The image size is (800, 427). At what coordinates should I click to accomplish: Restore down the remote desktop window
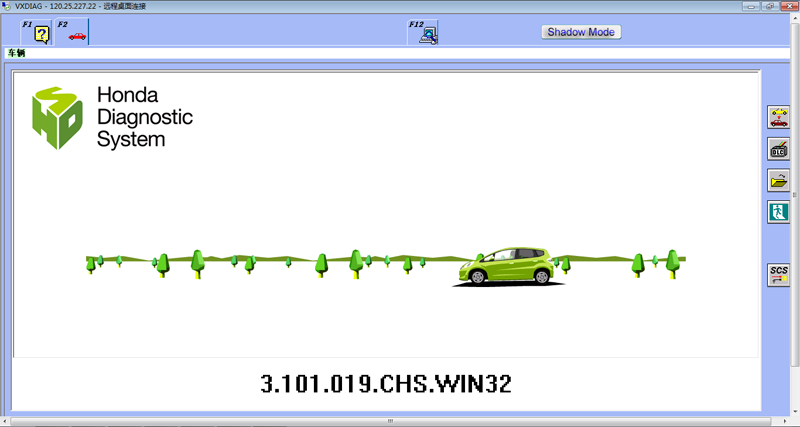click(770, 6)
